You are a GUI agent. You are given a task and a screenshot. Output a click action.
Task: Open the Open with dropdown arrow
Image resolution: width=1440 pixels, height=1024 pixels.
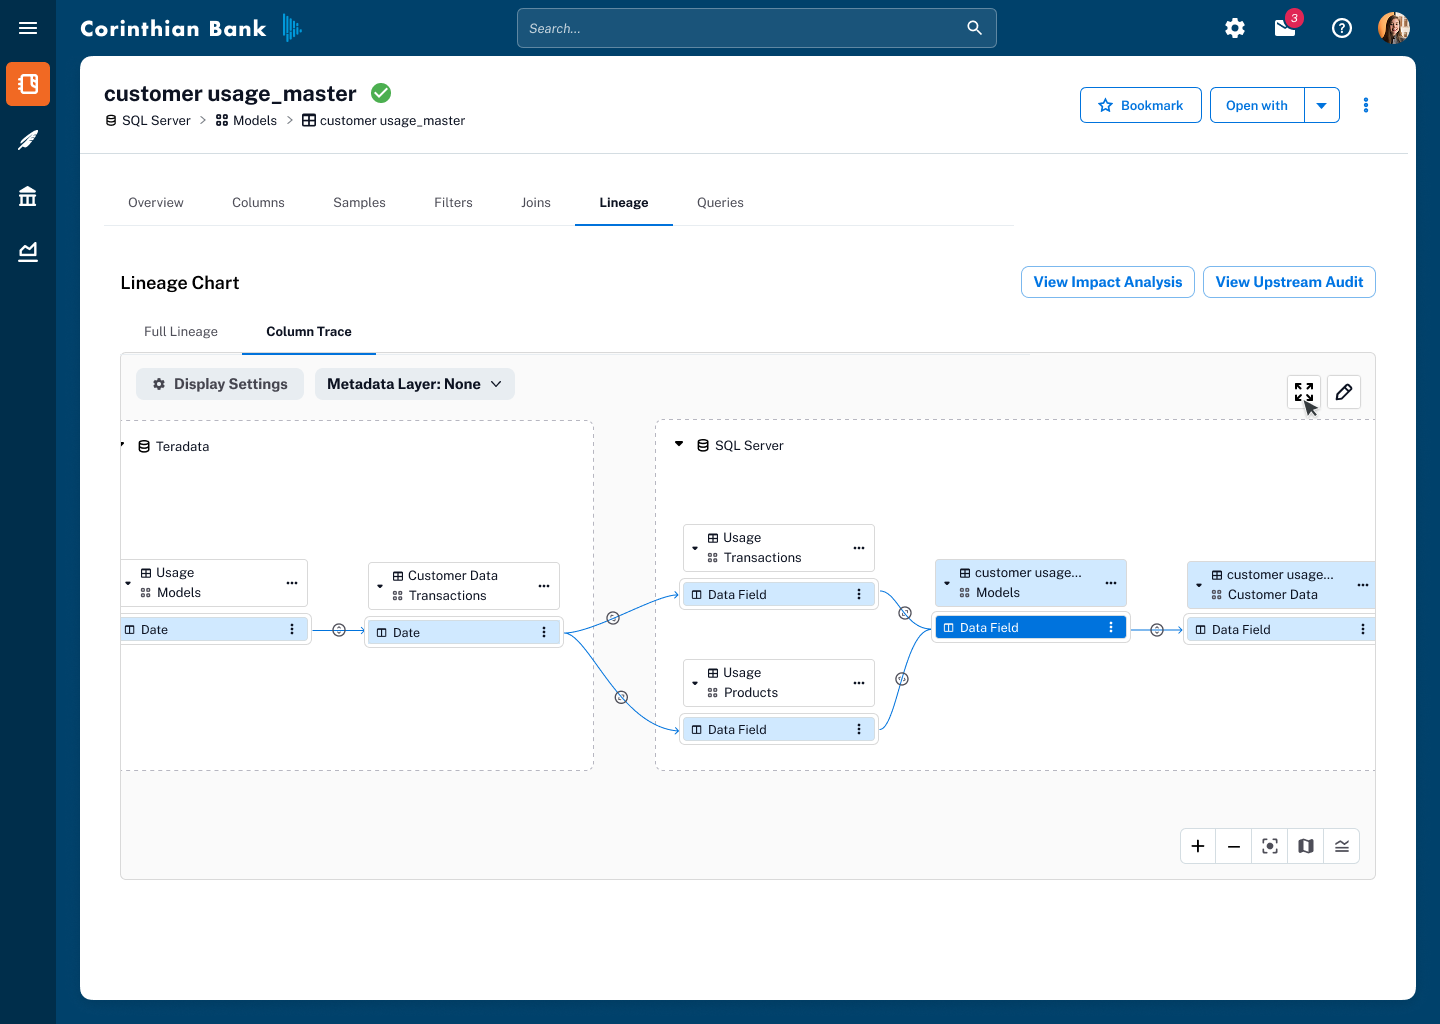coord(1322,105)
